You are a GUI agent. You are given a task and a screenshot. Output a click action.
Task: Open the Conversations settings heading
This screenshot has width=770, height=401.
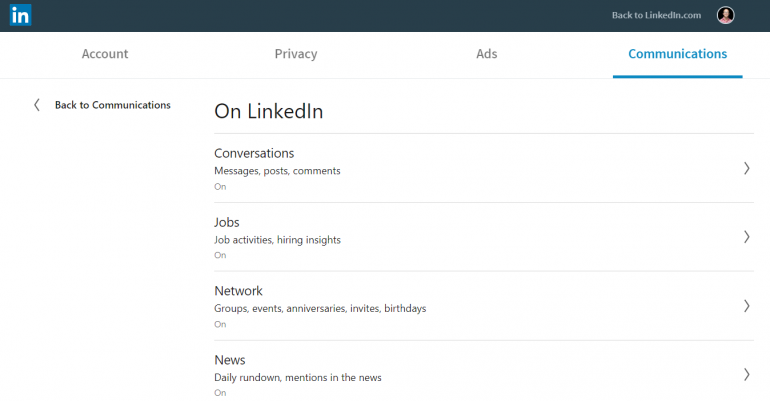(254, 153)
